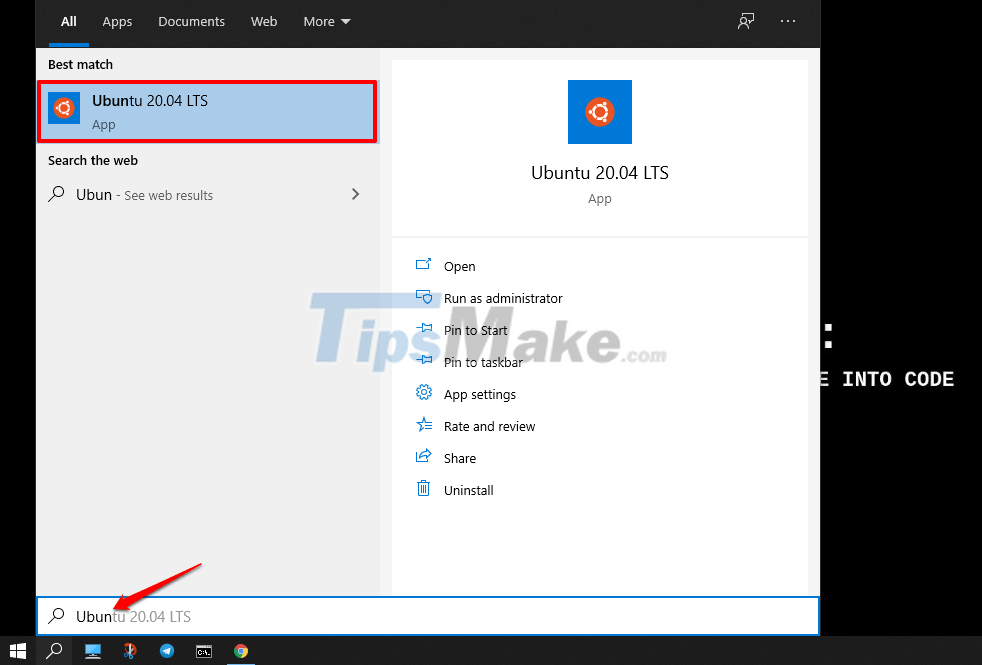Screen dimensions: 982x665
Task: Click the Pin to Start pin icon
Action: point(424,330)
